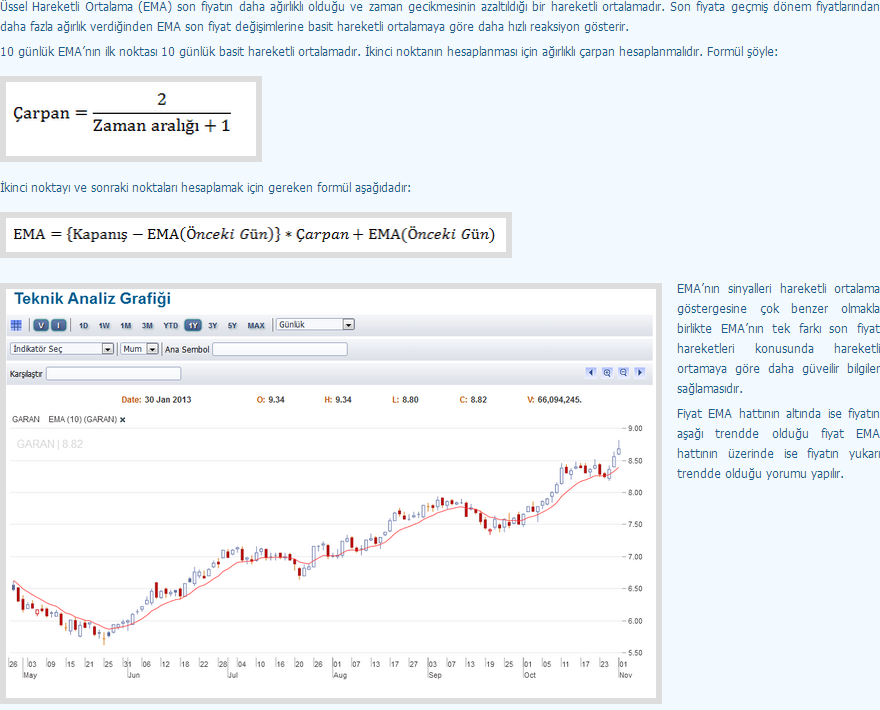Click the GARAN legend label
This screenshot has height=710, width=880.
tap(26, 419)
